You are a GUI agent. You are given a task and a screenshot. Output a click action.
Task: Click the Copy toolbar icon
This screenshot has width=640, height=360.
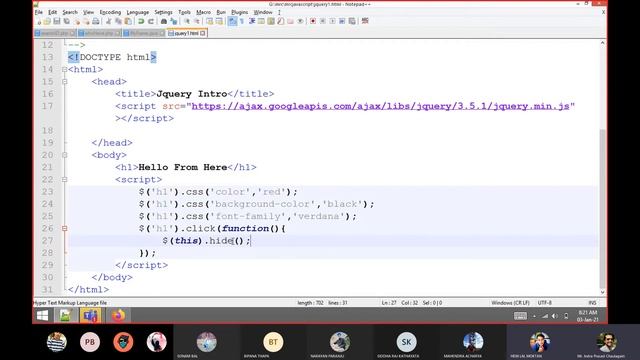(x=118, y=21)
